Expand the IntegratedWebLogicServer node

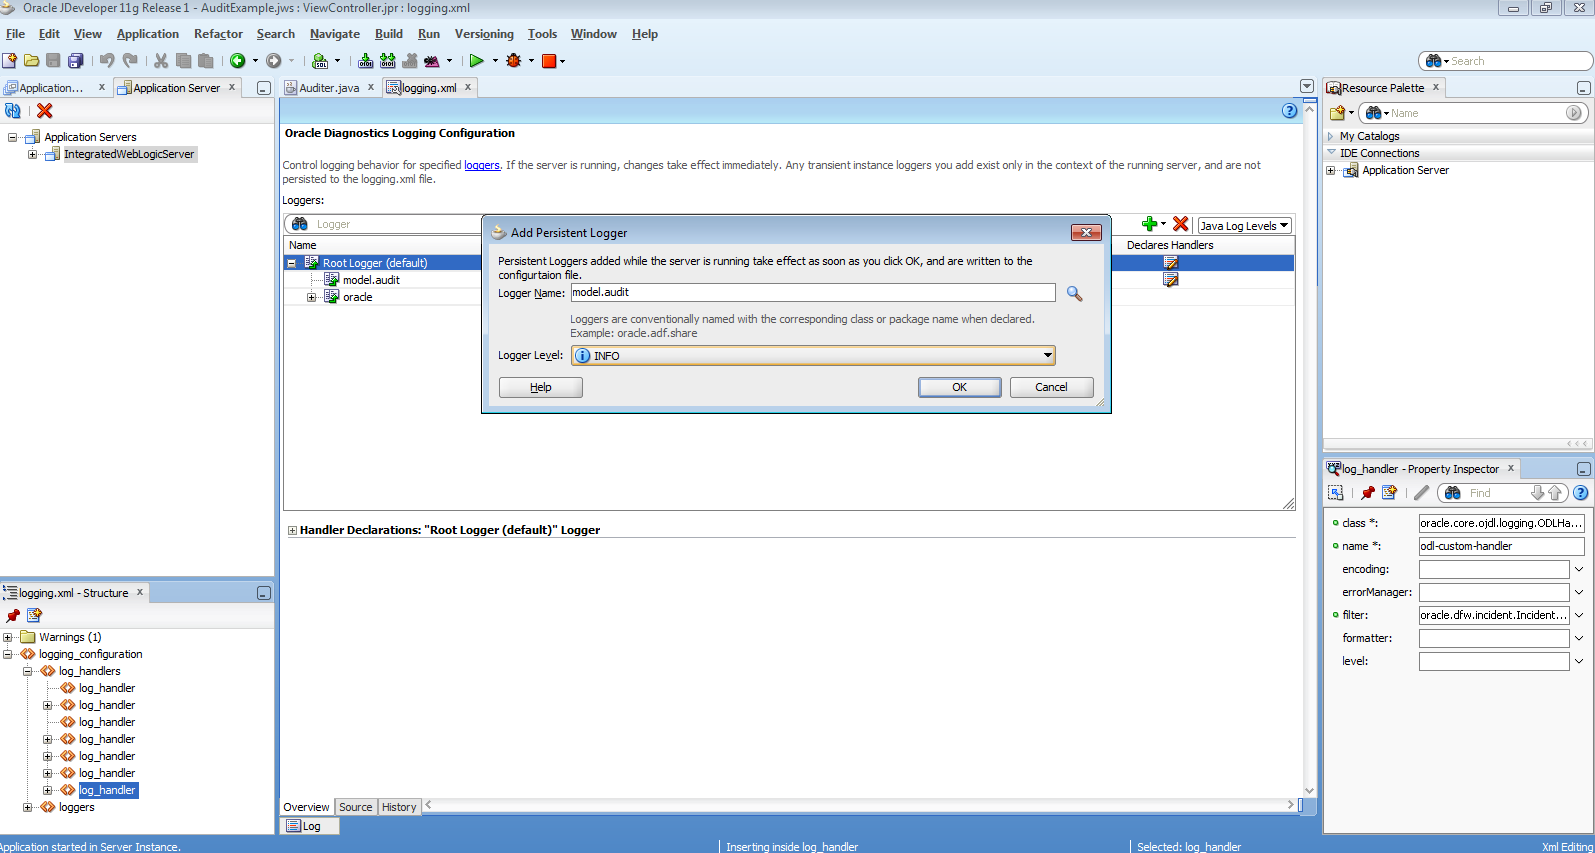coord(33,154)
